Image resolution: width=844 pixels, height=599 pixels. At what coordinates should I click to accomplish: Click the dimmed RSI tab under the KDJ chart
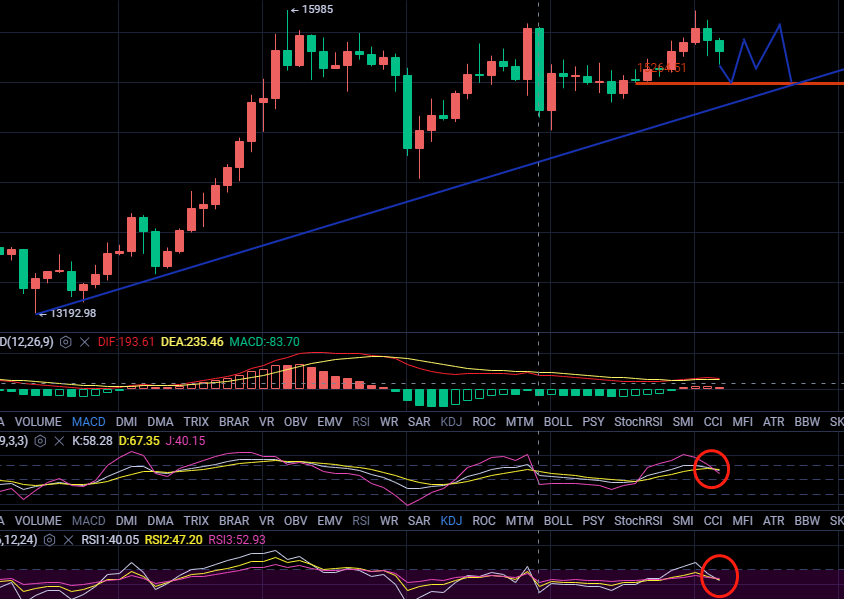(x=361, y=521)
